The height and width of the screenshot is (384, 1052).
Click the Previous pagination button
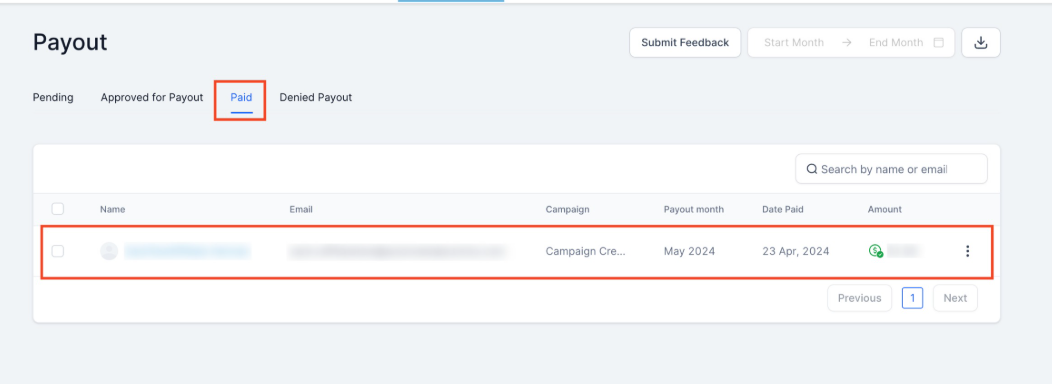click(859, 298)
